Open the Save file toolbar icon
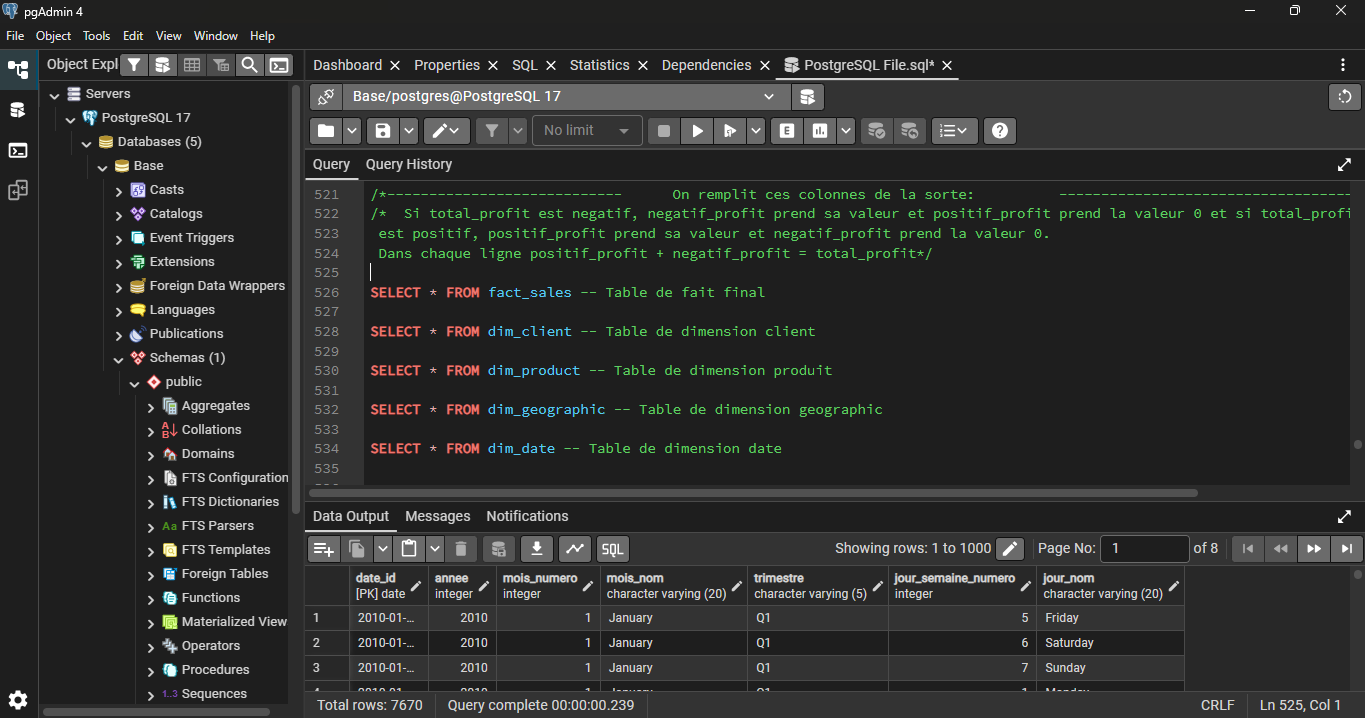The height and width of the screenshot is (718, 1365). tap(382, 131)
